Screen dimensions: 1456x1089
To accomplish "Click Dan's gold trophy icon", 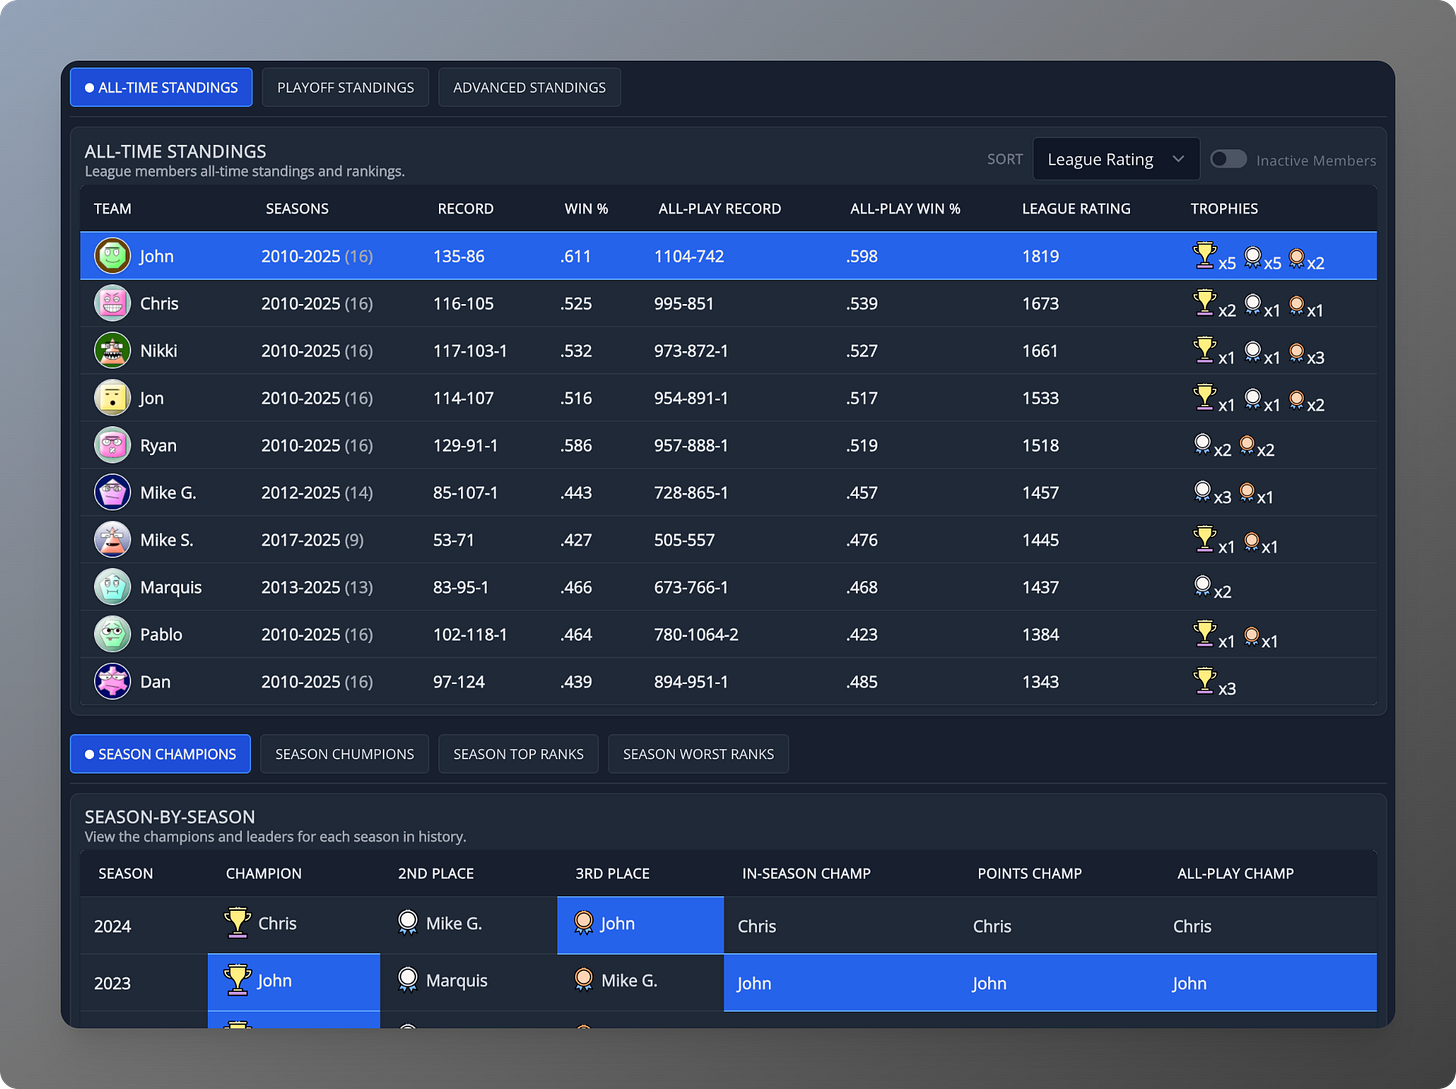I will tap(1205, 681).
